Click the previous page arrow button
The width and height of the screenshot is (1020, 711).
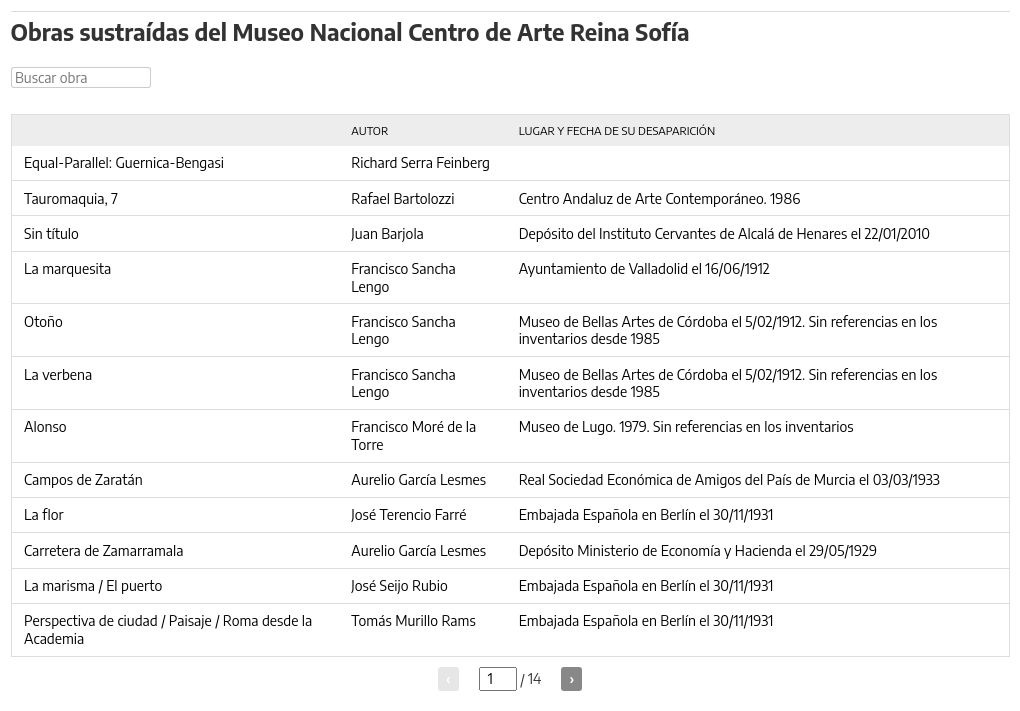coord(448,679)
